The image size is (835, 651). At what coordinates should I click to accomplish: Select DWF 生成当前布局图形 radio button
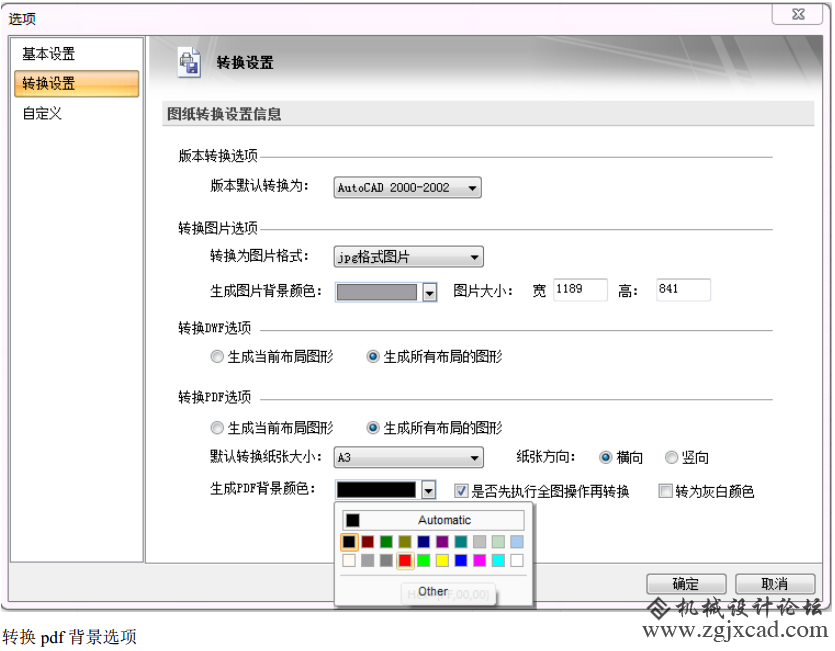[x=217, y=356]
